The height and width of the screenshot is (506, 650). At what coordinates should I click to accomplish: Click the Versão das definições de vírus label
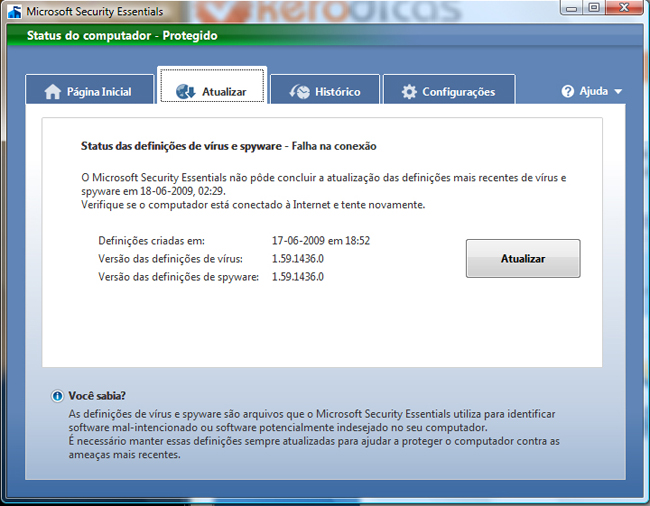pos(170,259)
